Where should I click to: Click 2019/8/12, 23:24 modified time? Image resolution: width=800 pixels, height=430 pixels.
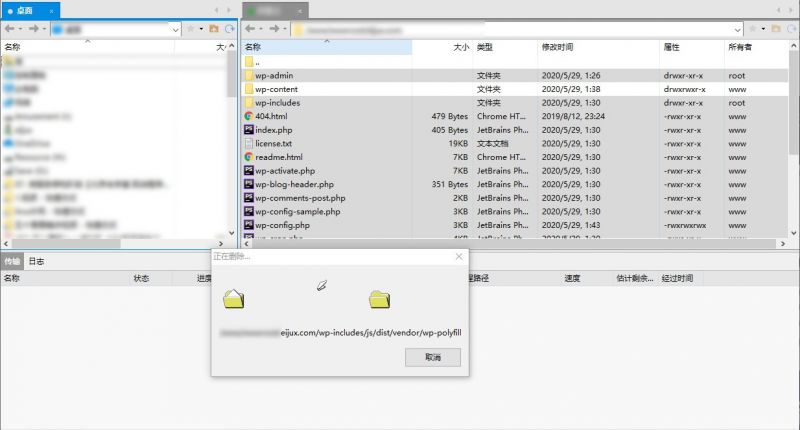click(573, 116)
